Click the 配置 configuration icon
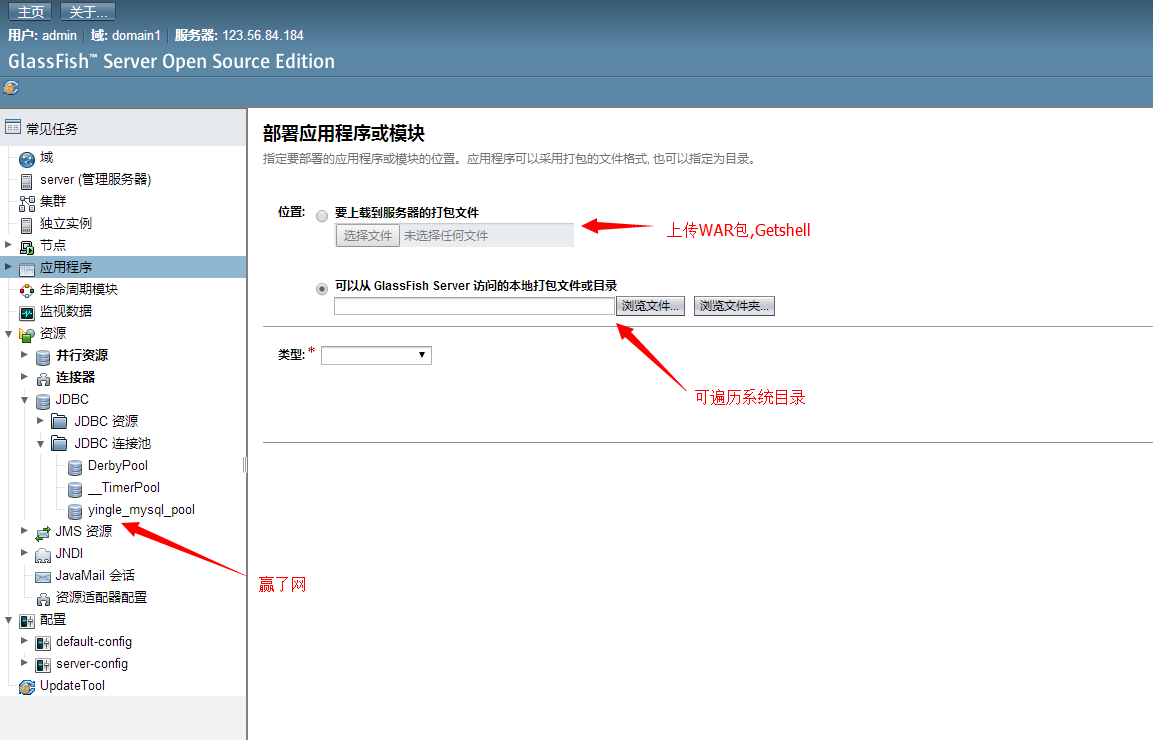The width and height of the screenshot is (1153, 740). pyautogui.click(x=27, y=621)
